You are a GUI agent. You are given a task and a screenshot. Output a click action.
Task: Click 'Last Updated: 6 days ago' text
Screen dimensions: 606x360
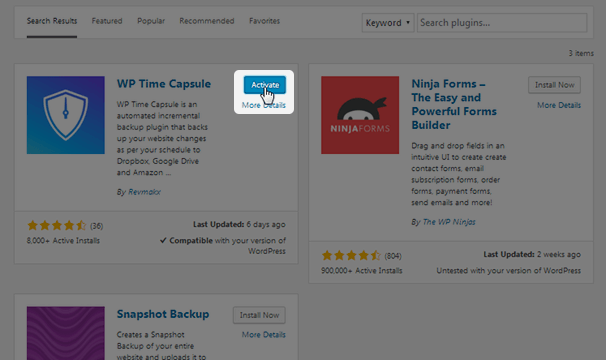pyautogui.click(x=239, y=224)
